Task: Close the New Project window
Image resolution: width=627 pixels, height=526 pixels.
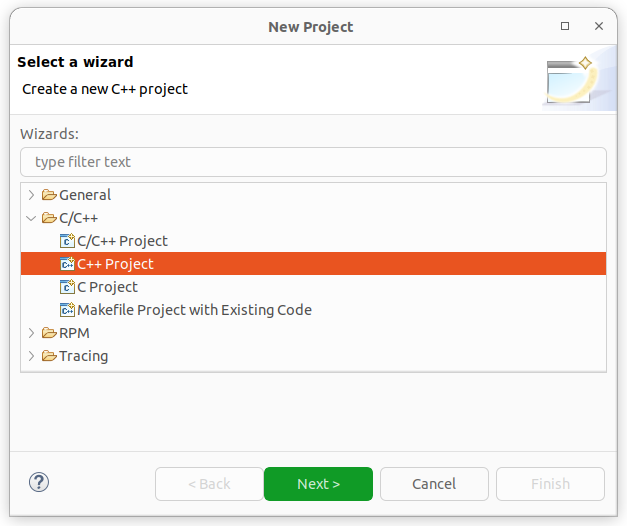Action: [600, 27]
